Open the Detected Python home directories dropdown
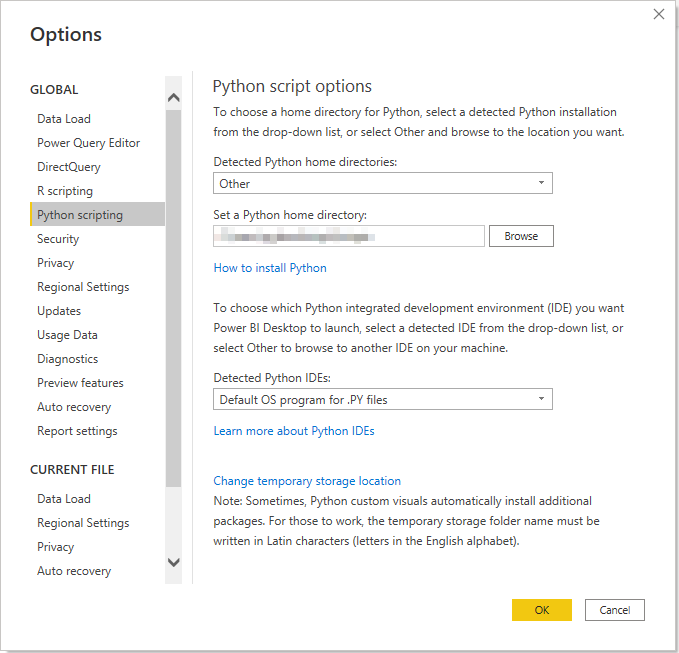Image resolution: width=679 pixels, height=653 pixels. point(383,183)
